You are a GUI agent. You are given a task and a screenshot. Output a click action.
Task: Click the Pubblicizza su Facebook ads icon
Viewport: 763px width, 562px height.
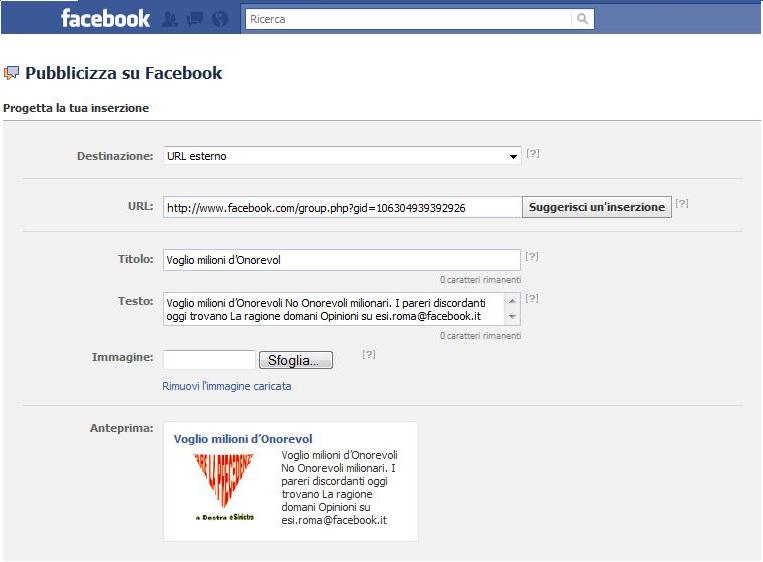tap(11, 73)
